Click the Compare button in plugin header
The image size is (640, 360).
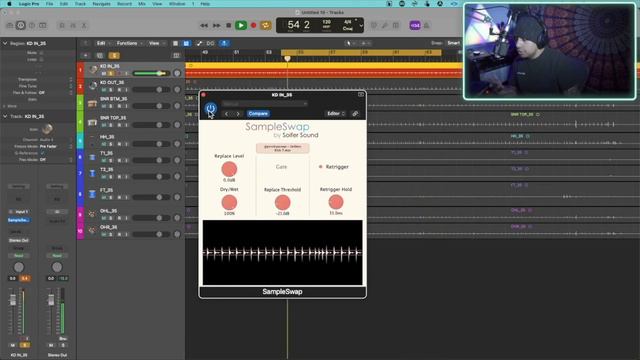pos(258,113)
